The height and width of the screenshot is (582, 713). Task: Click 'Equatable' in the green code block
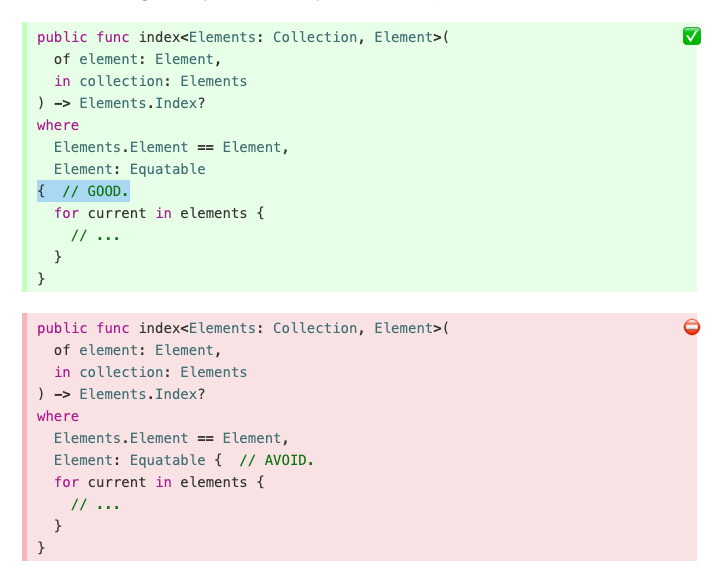pos(167,169)
